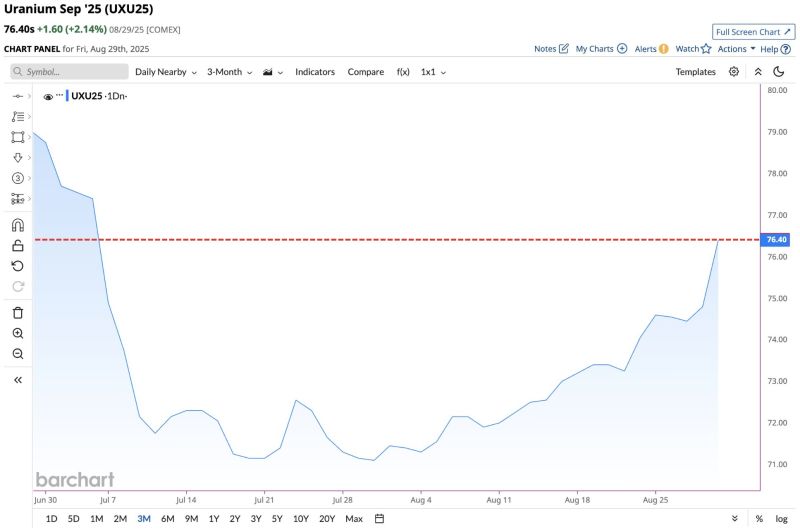Delete drawings with trash icon
800x532 pixels.
click(18, 313)
